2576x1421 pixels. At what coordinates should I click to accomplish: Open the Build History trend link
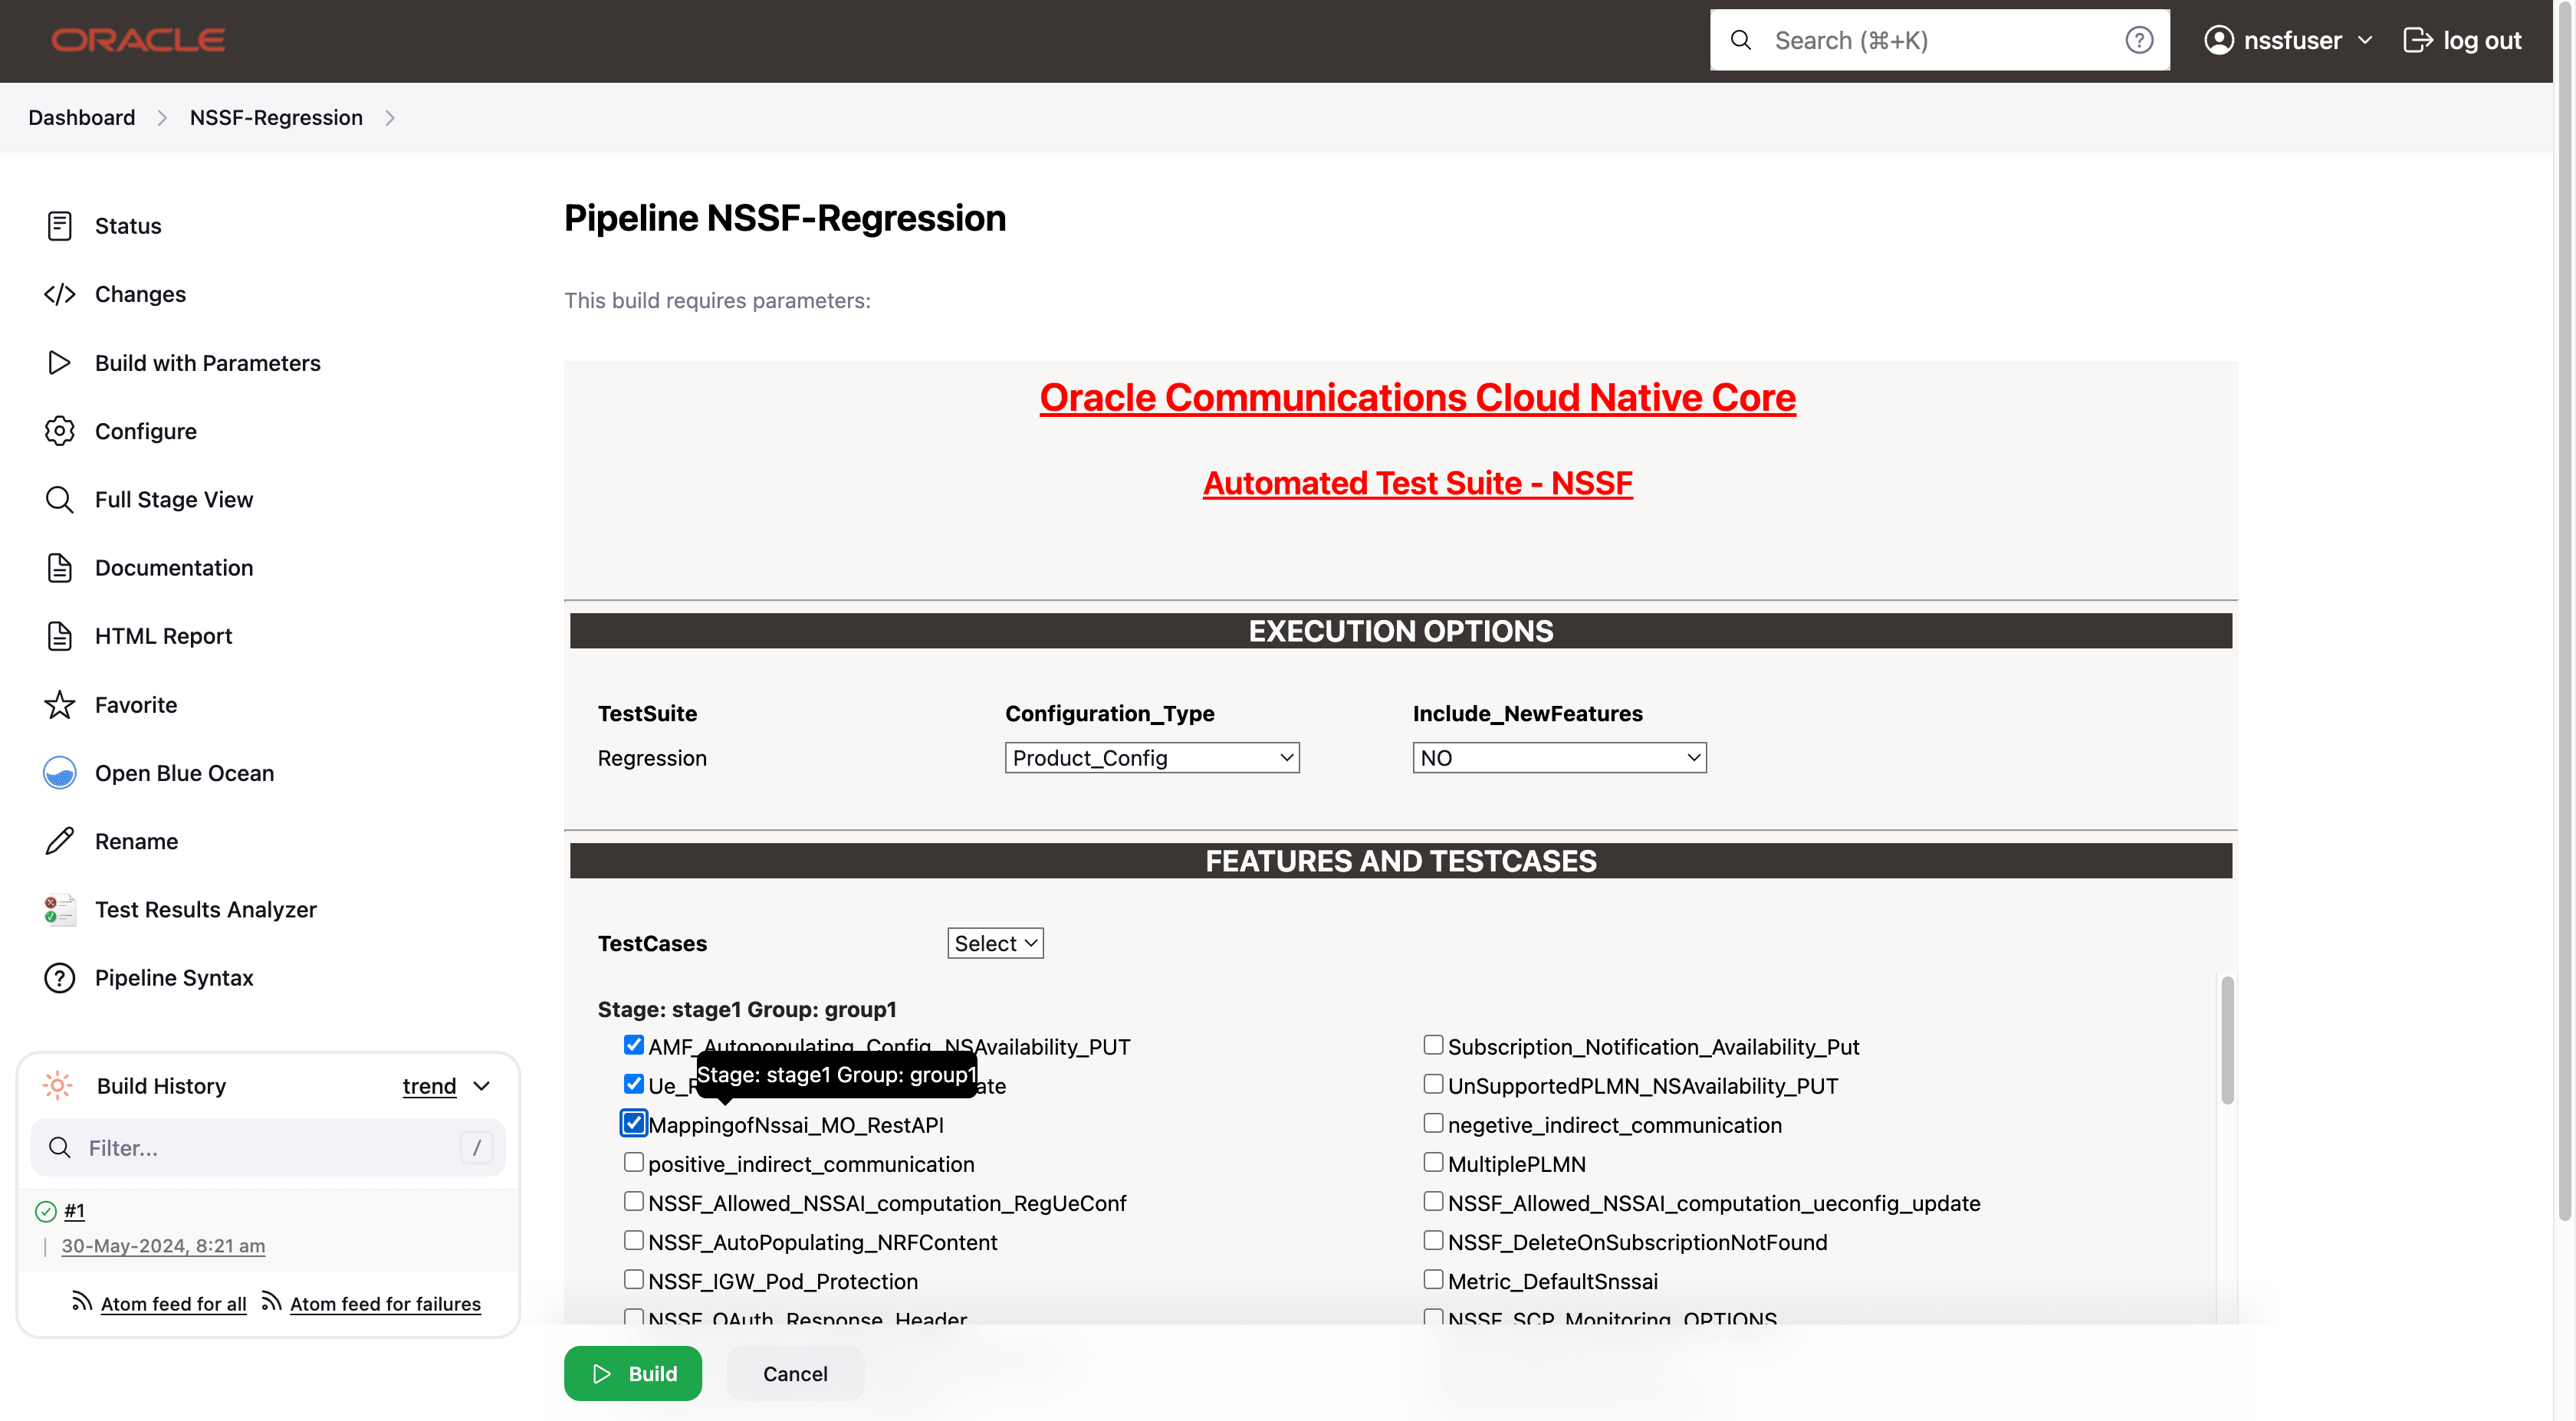(x=429, y=1086)
